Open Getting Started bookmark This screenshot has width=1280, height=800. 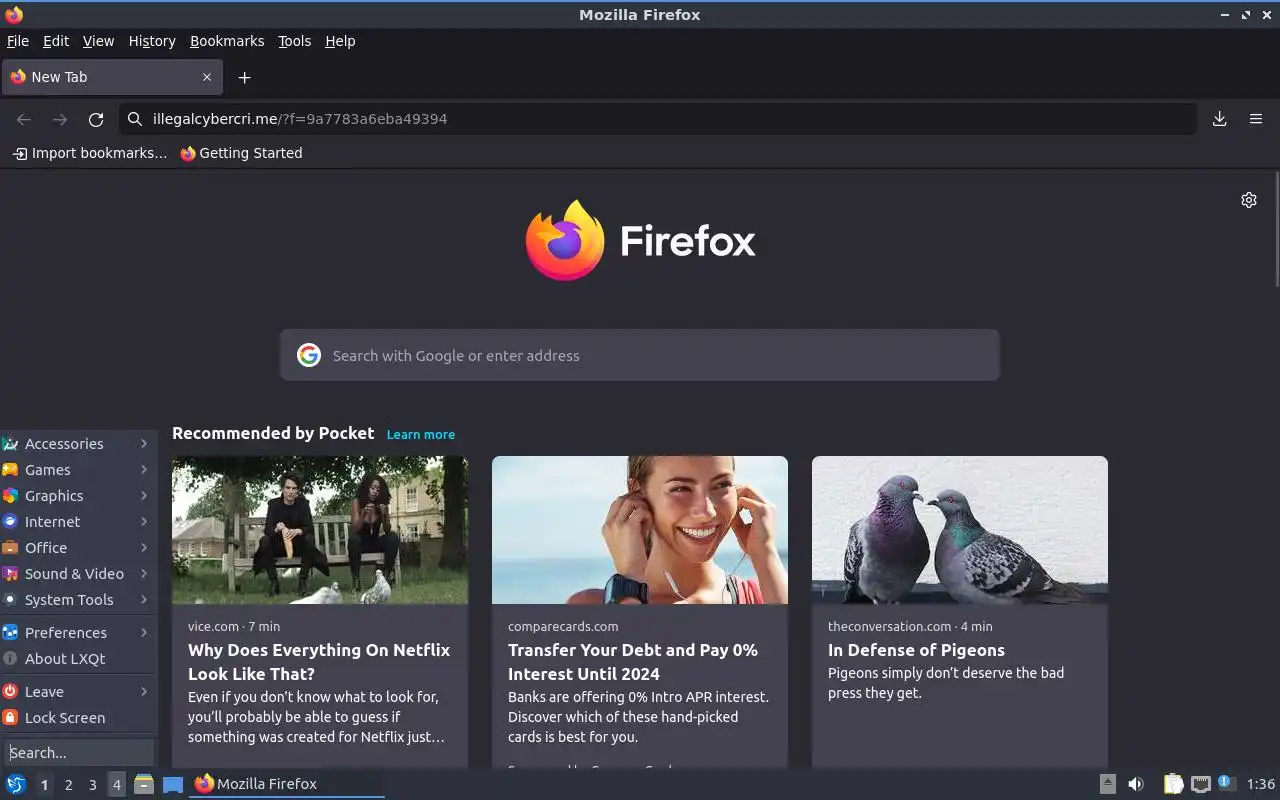pos(241,153)
